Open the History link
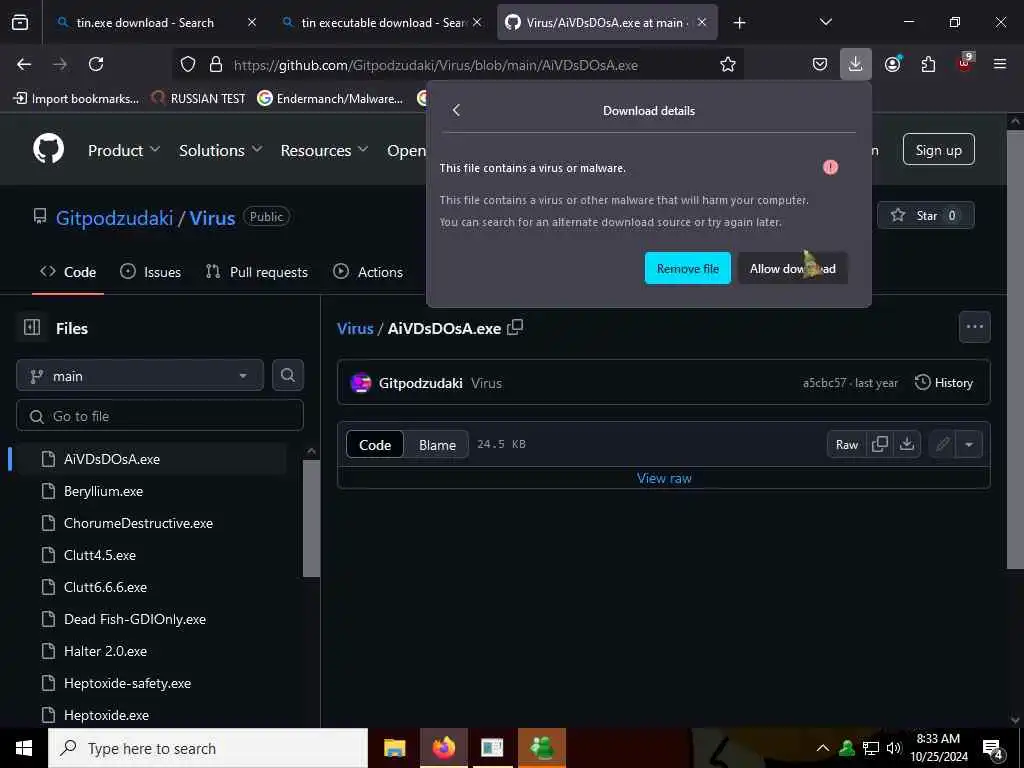The image size is (1024, 768). pyautogui.click(x=944, y=383)
